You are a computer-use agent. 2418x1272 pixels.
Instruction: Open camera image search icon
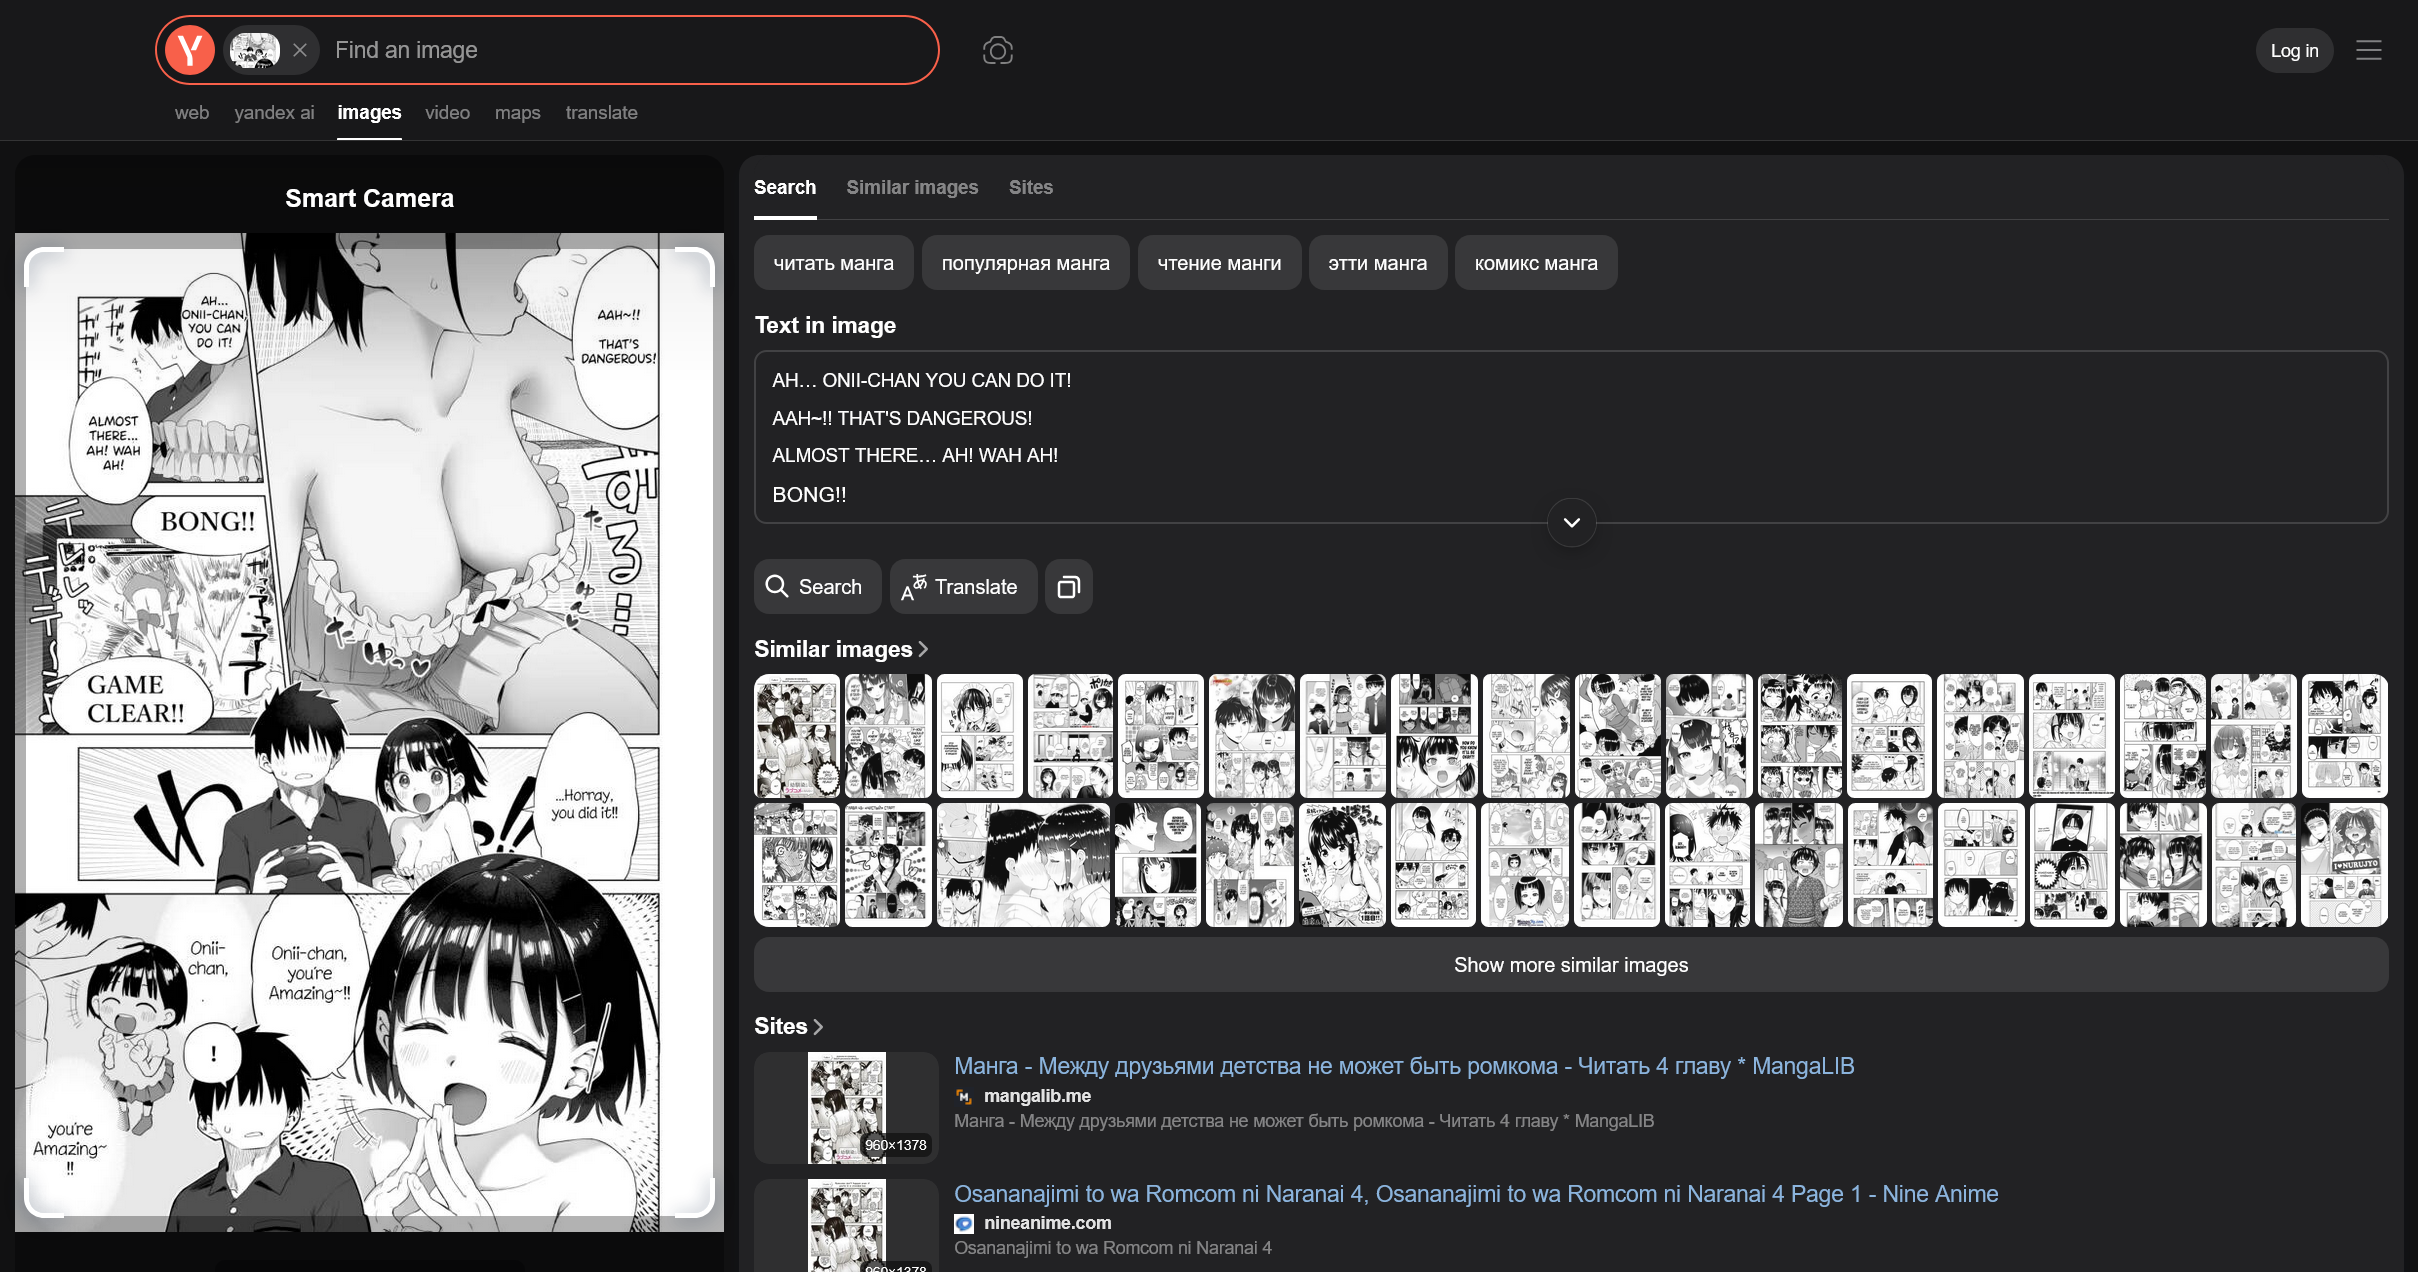click(997, 50)
